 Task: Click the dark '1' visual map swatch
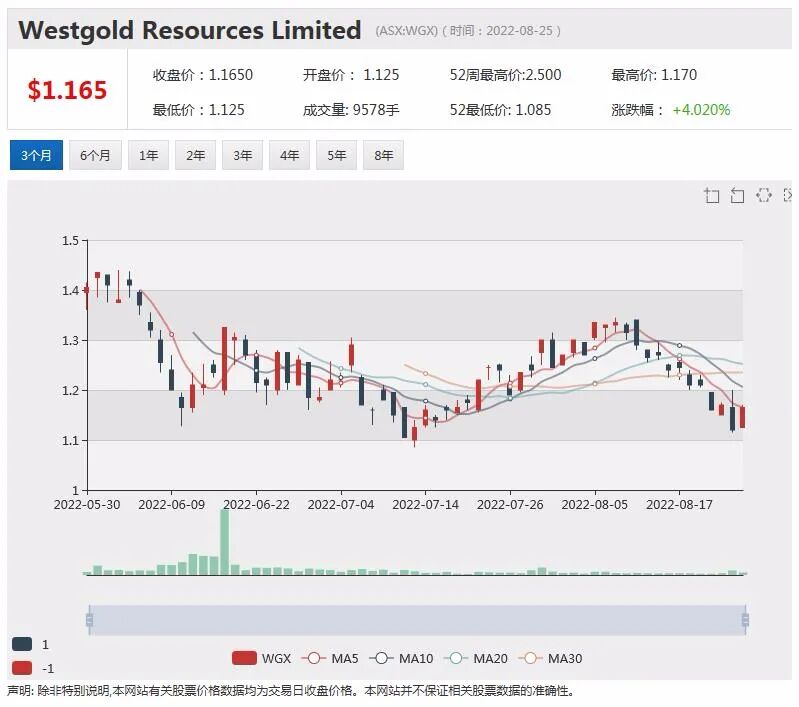coord(22,644)
